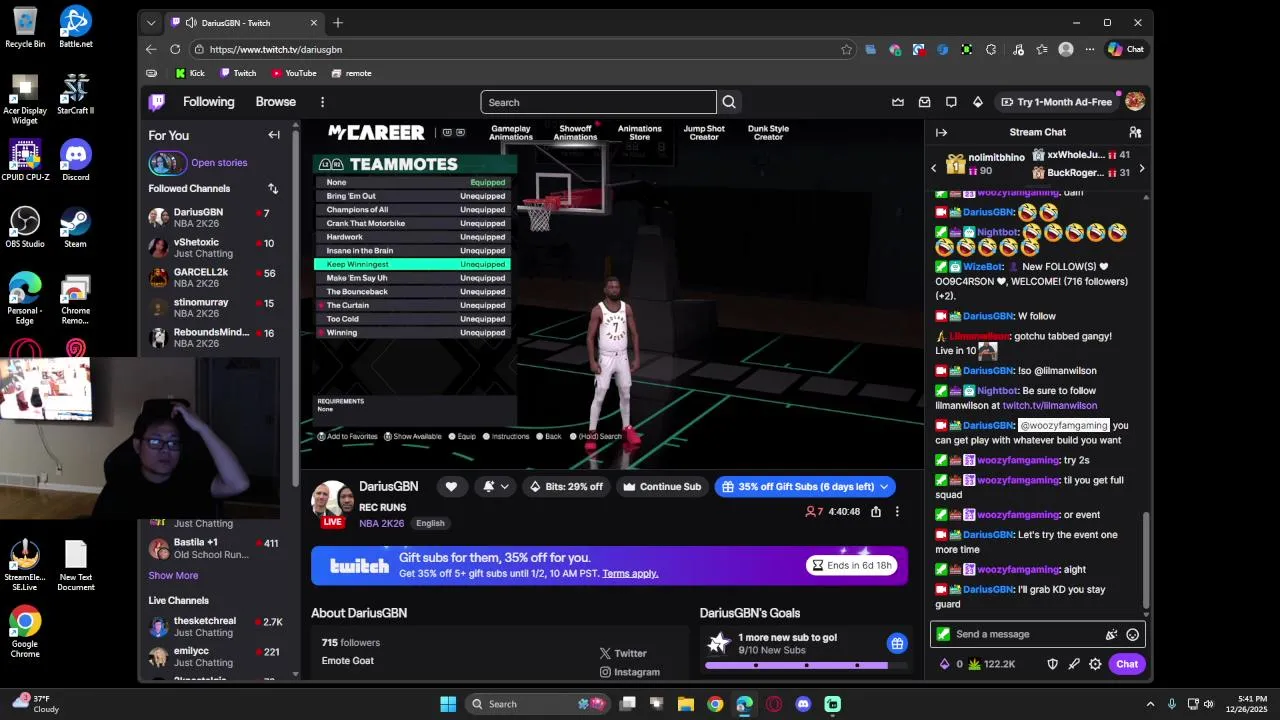Open the Browse tab
The width and height of the screenshot is (1280, 720).
(275, 102)
